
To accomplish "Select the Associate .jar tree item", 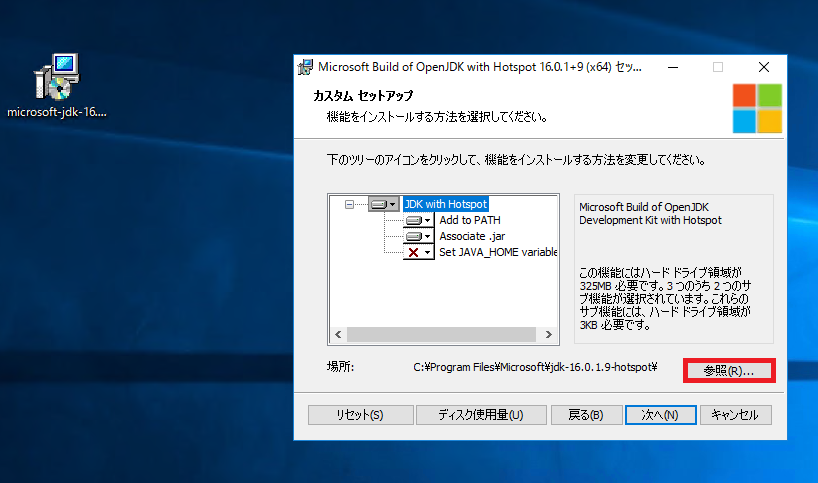I will [x=472, y=236].
